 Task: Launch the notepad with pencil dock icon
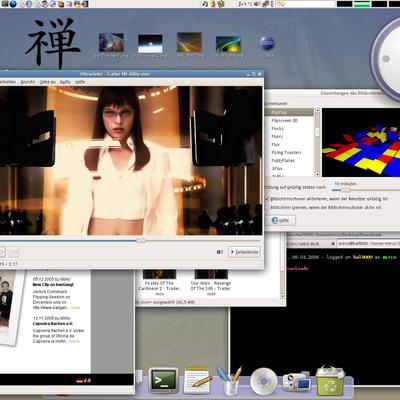click(197, 380)
